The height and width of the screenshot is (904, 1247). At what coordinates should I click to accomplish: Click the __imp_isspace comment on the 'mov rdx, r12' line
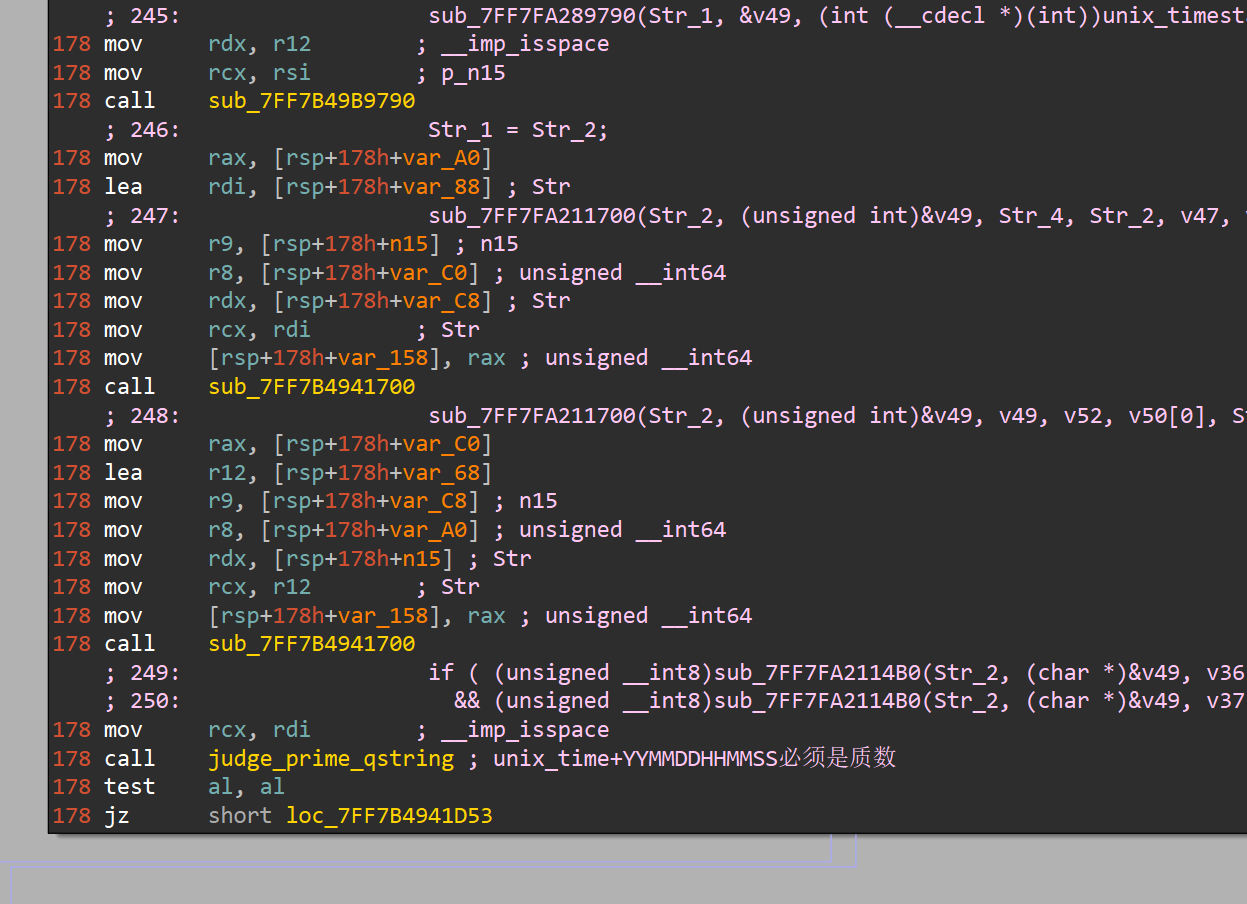[525, 44]
